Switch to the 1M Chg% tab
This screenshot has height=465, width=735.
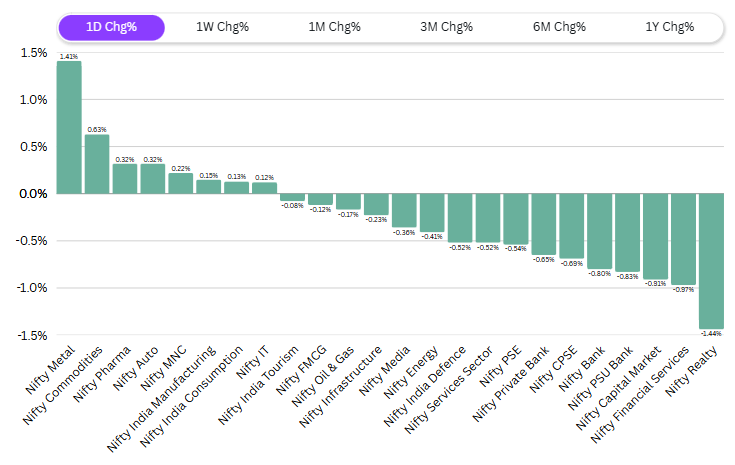click(334, 27)
